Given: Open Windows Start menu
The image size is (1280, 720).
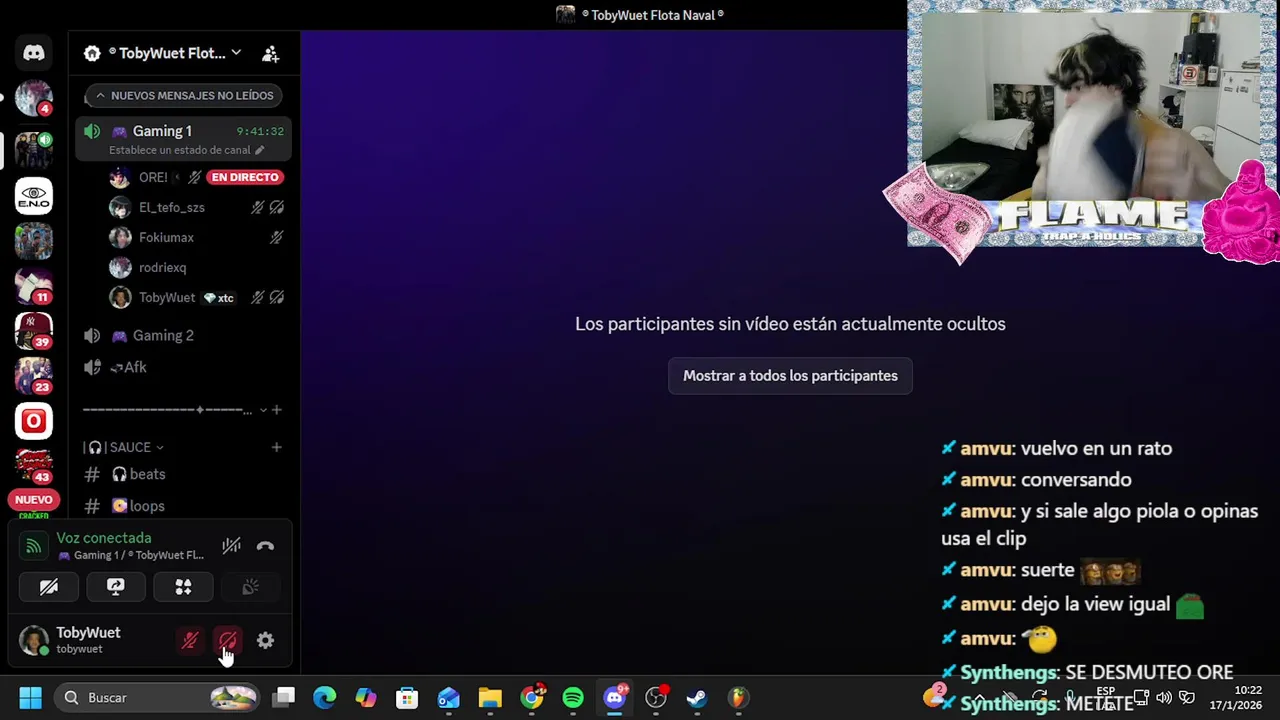Looking at the screenshot, I should (31, 698).
